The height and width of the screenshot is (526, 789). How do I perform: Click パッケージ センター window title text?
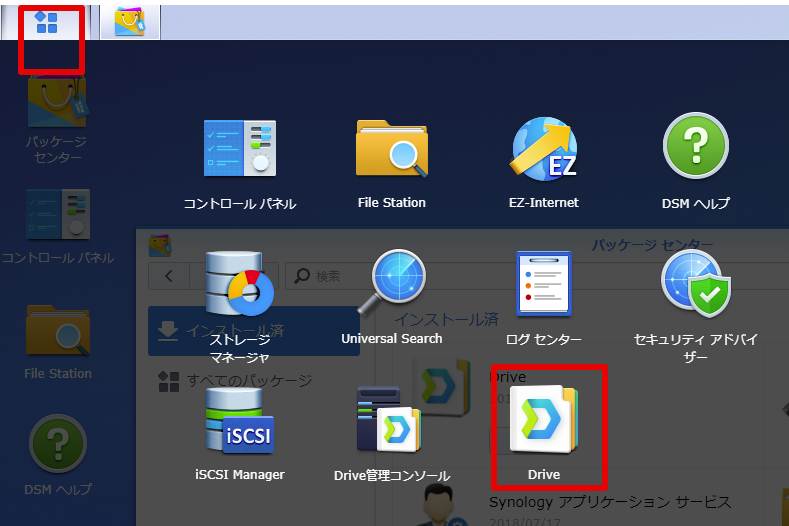[x=652, y=245]
